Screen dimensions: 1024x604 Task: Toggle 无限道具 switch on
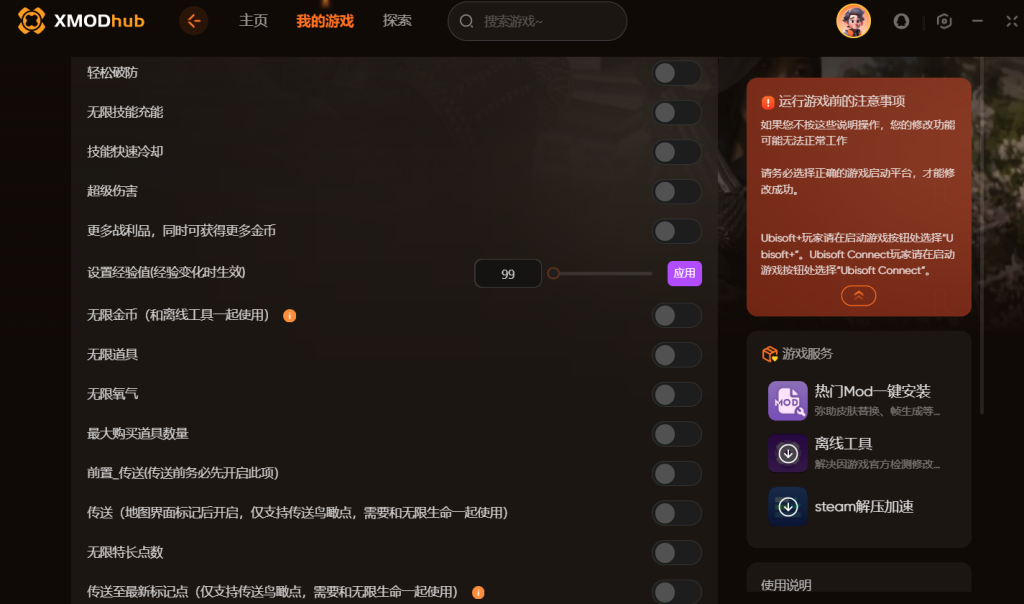(677, 355)
